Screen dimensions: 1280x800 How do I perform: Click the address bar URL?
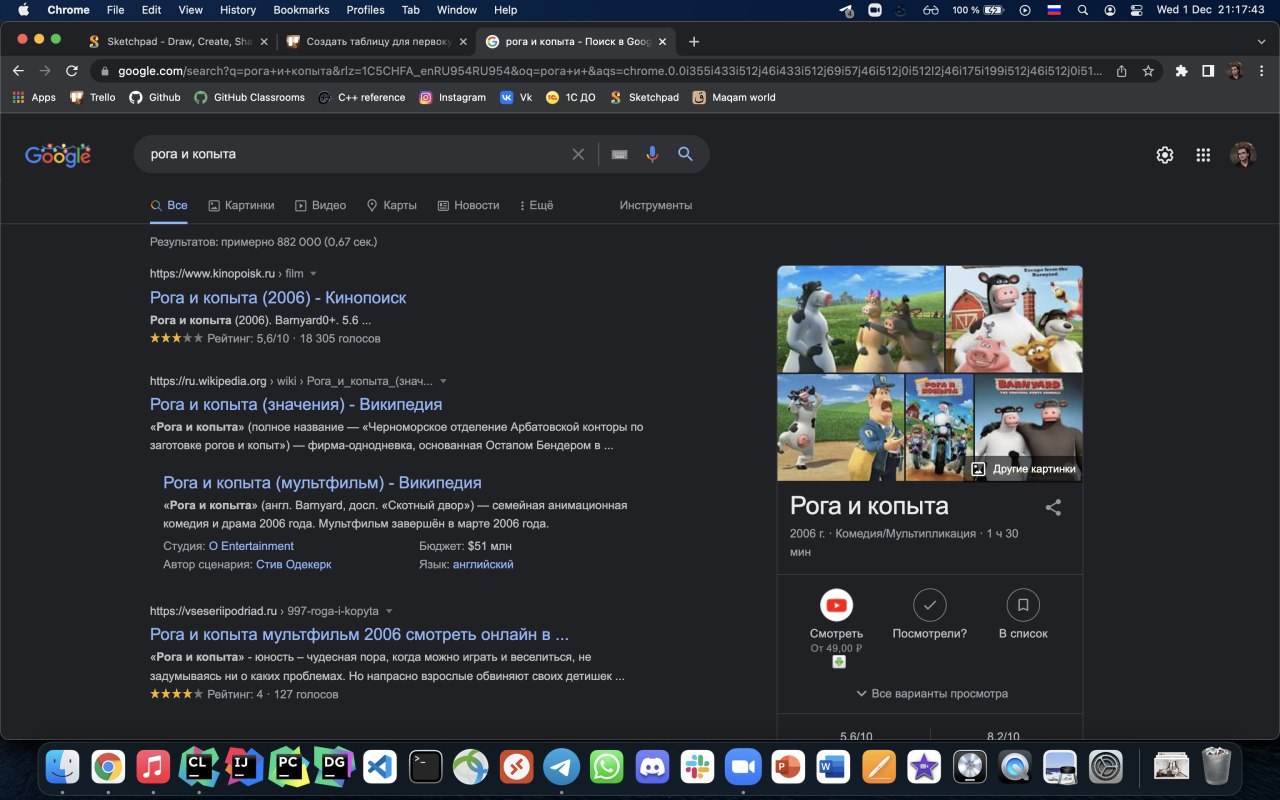point(610,71)
